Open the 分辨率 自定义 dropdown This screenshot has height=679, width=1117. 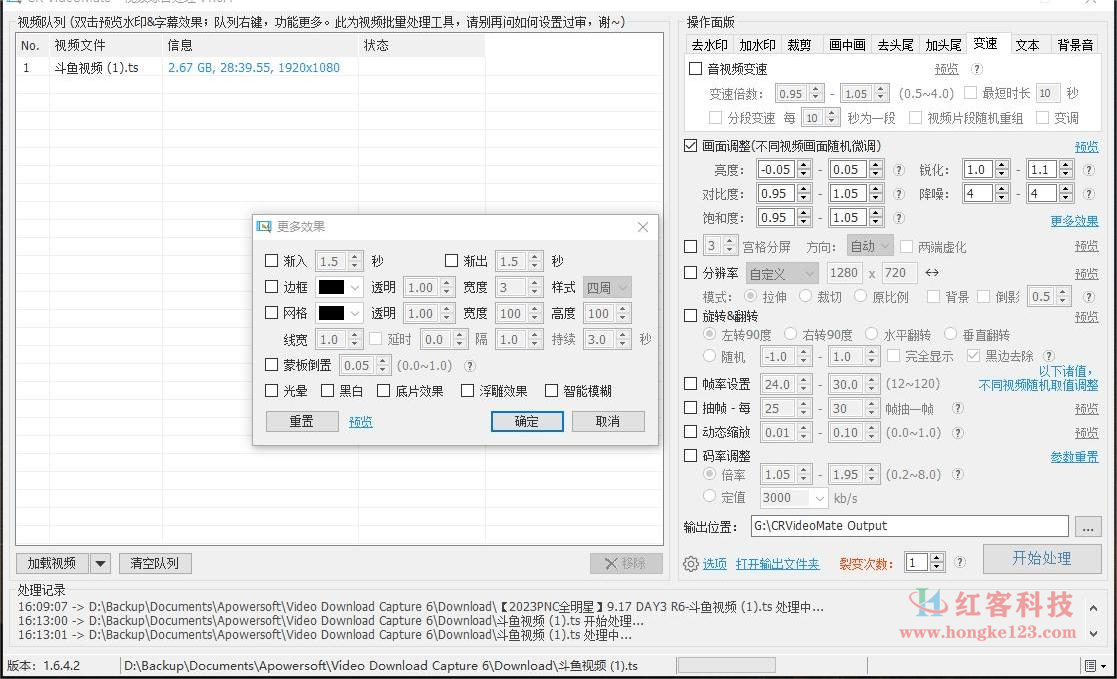coord(781,273)
